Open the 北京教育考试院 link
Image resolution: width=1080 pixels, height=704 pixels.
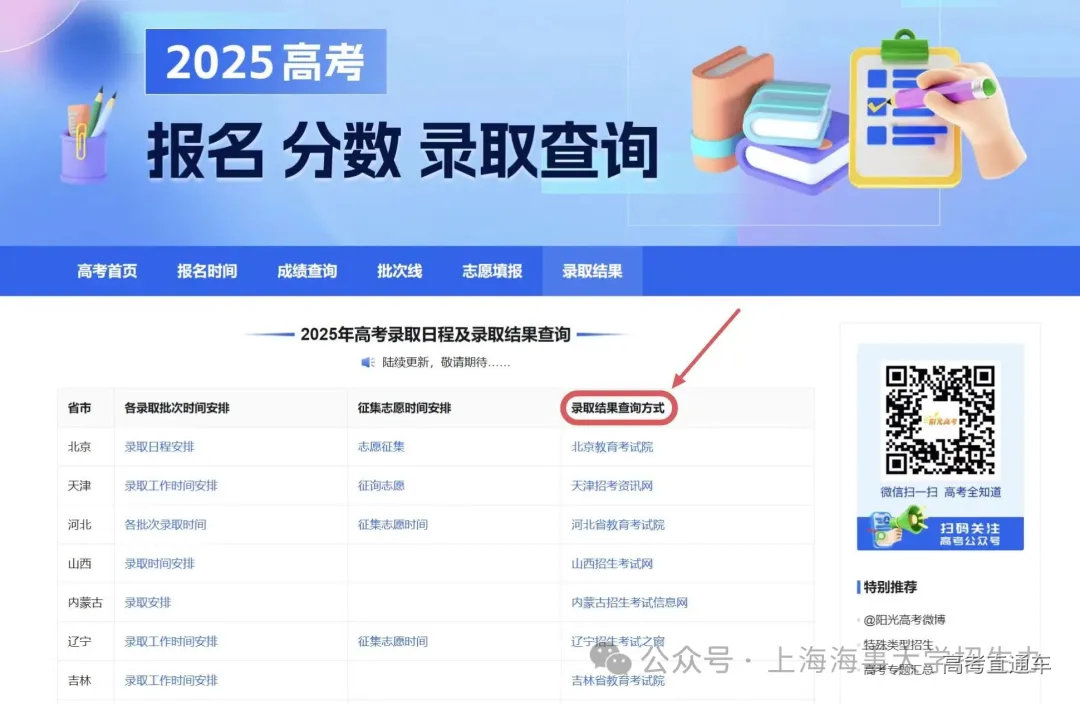click(611, 446)
